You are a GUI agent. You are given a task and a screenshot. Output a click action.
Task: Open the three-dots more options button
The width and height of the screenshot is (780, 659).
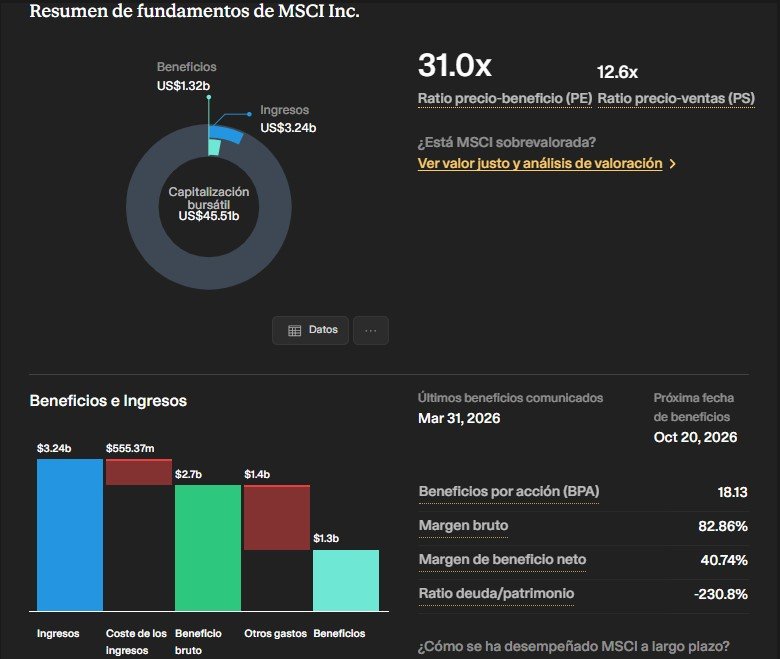coord(371,330)
